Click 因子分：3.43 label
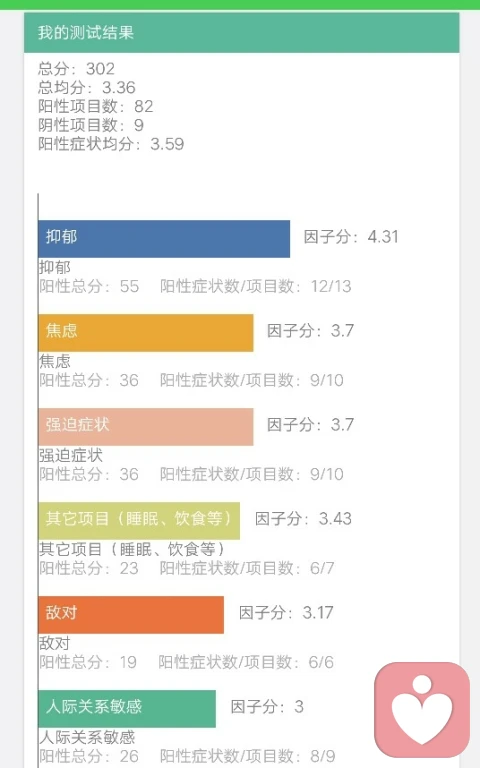This screenshot has width=480, height=768. tap(304, 519)
